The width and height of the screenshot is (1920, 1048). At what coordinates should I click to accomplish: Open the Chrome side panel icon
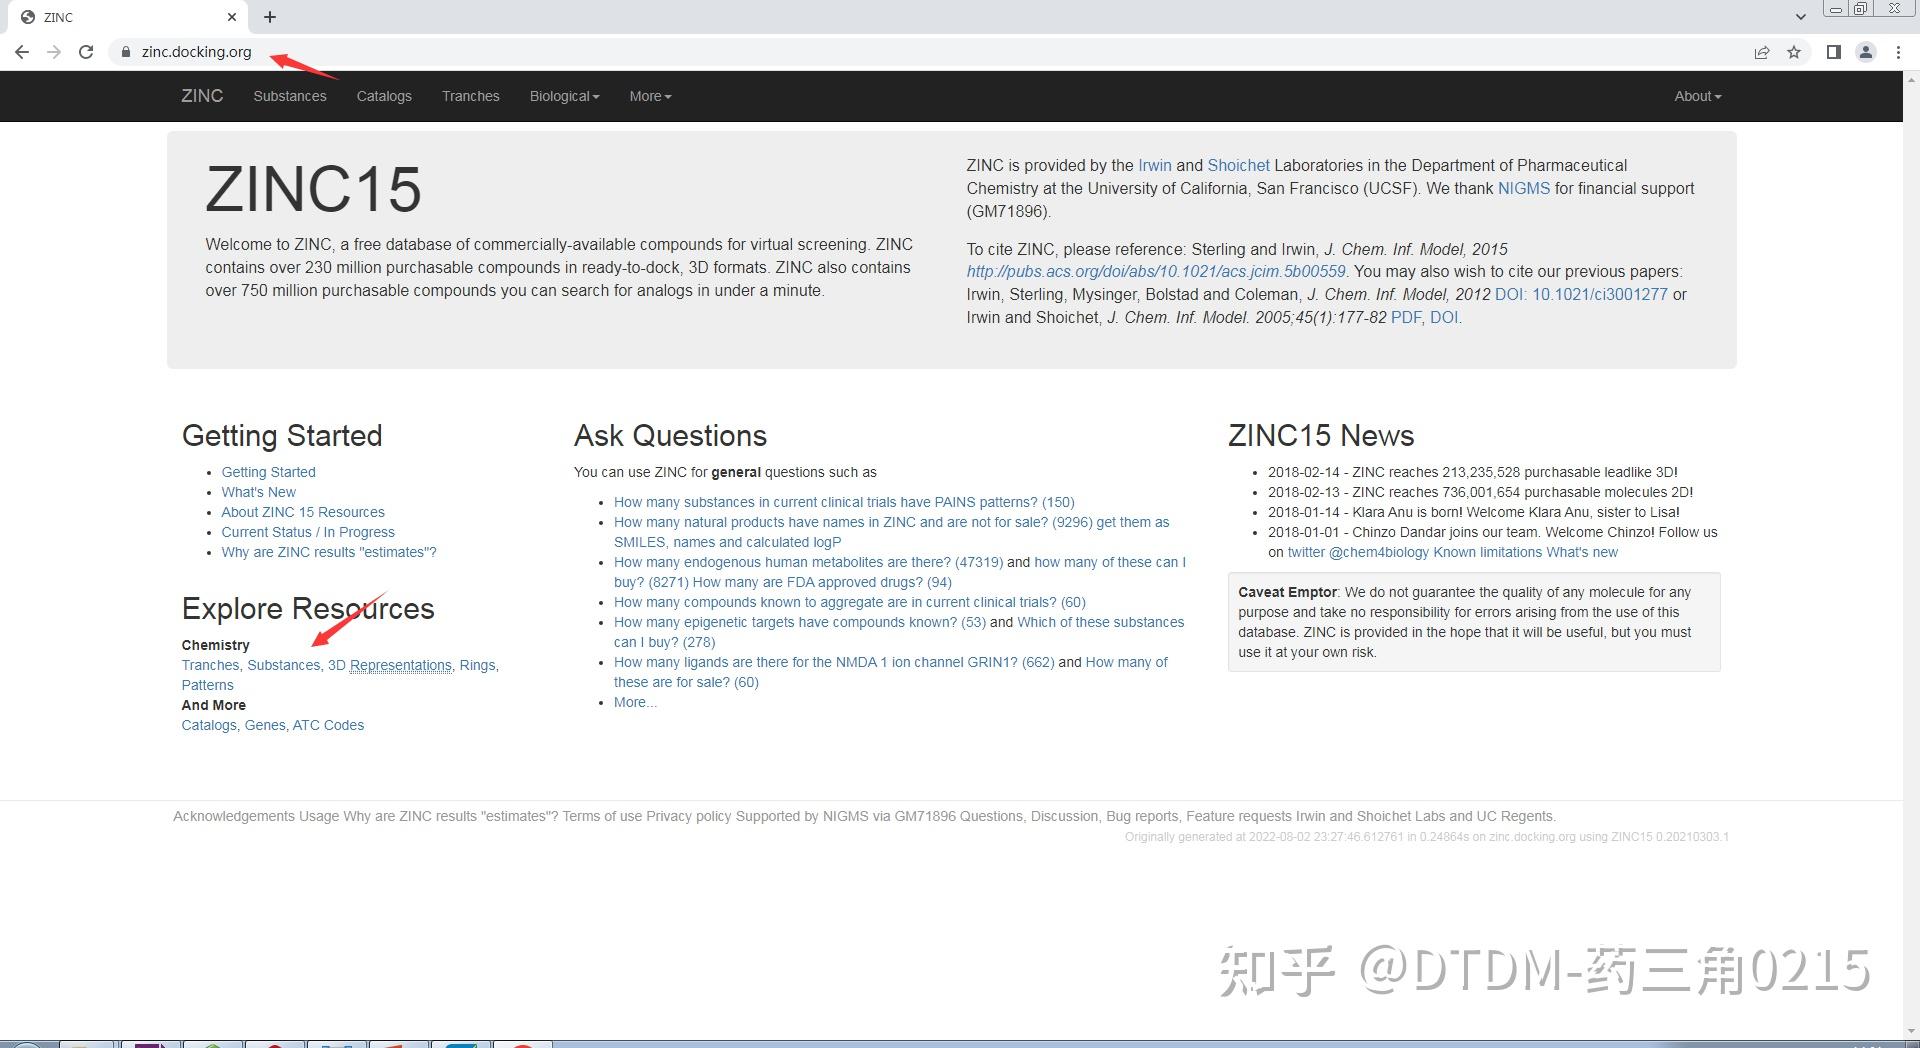click(1834, 52)
